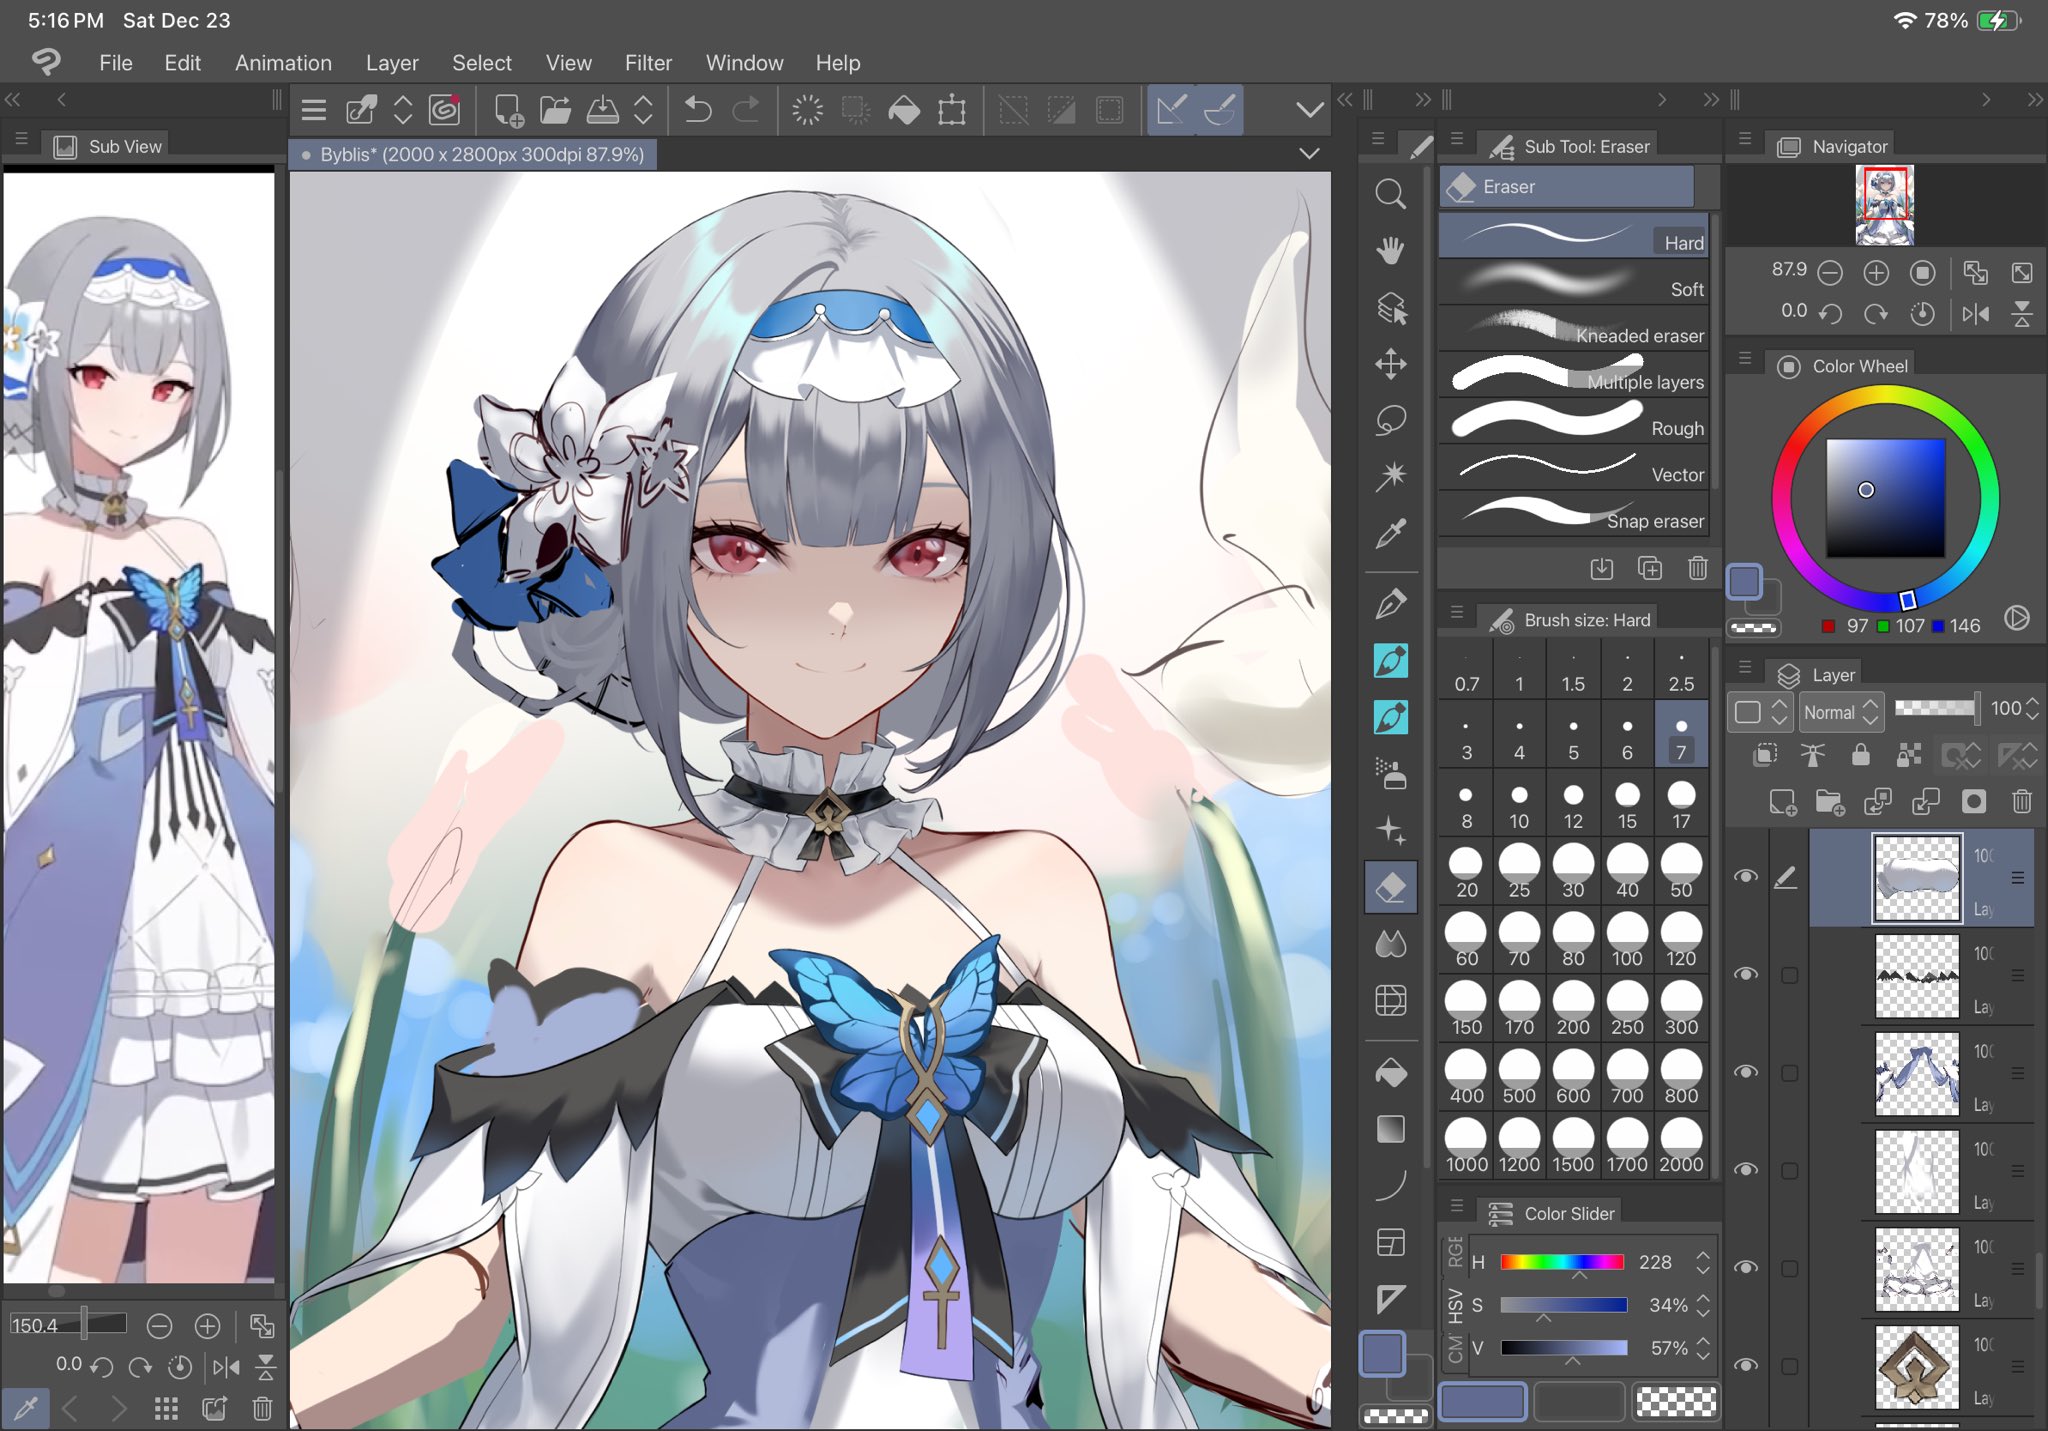Open the Normal blending mode dropdown
2048x1431 pixels.
[1841, 712]
